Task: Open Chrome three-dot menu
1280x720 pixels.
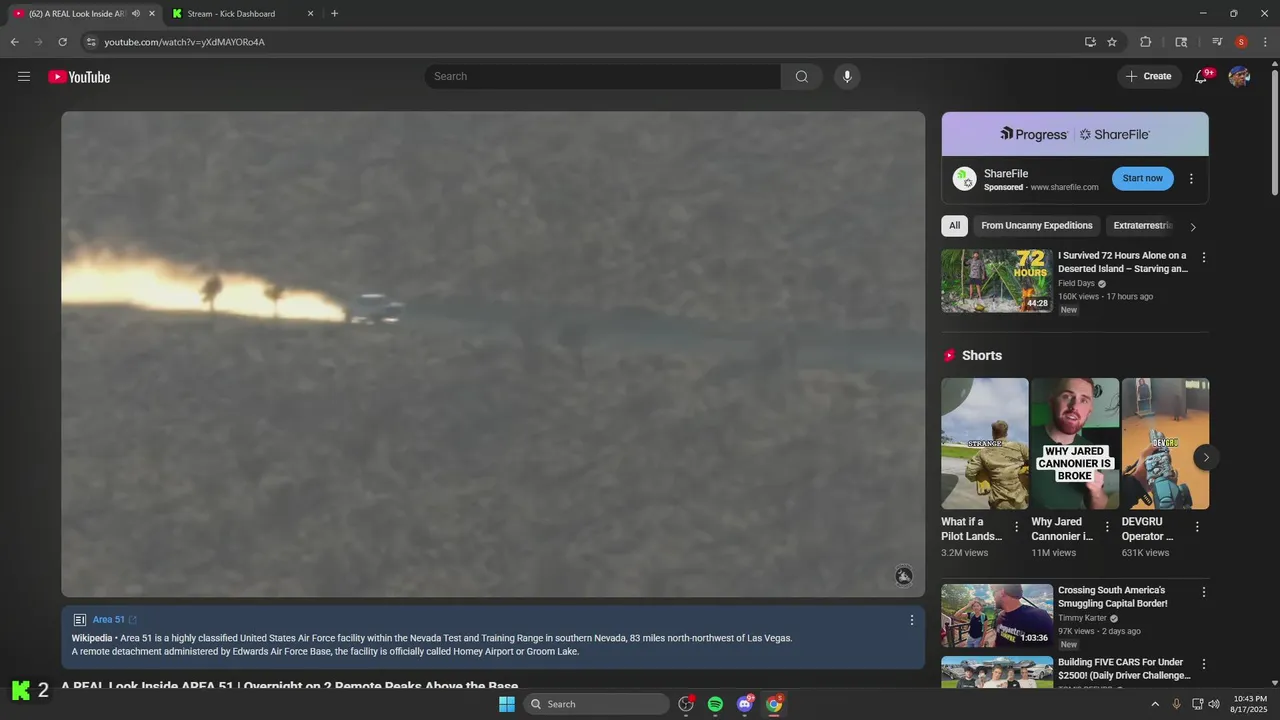Action: pos(1265,42)
